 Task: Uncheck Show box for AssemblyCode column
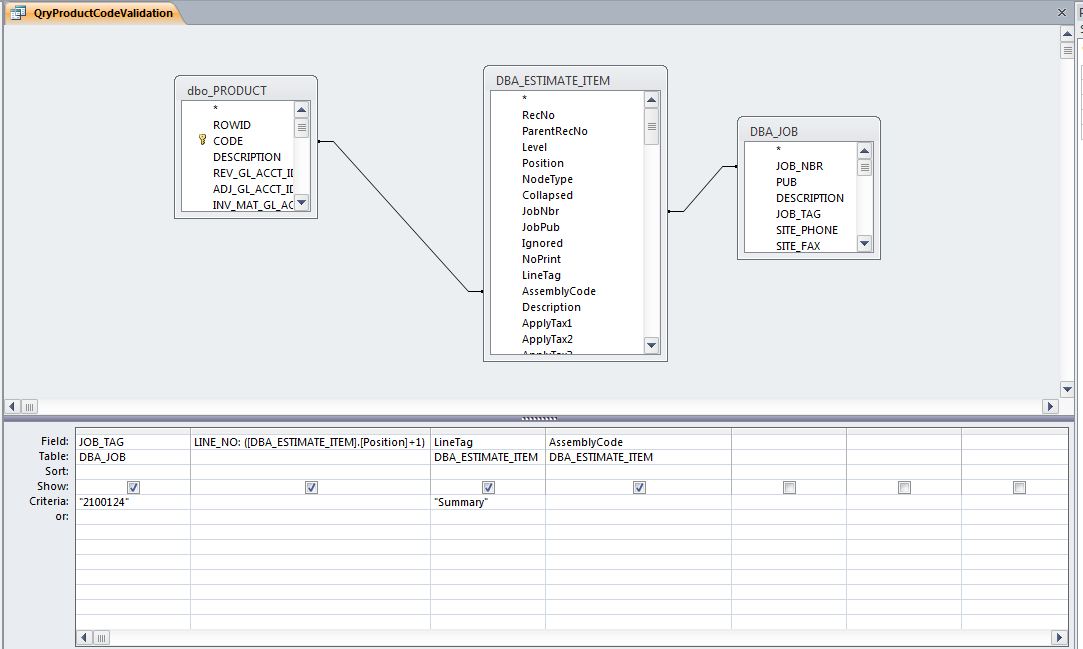639,487
